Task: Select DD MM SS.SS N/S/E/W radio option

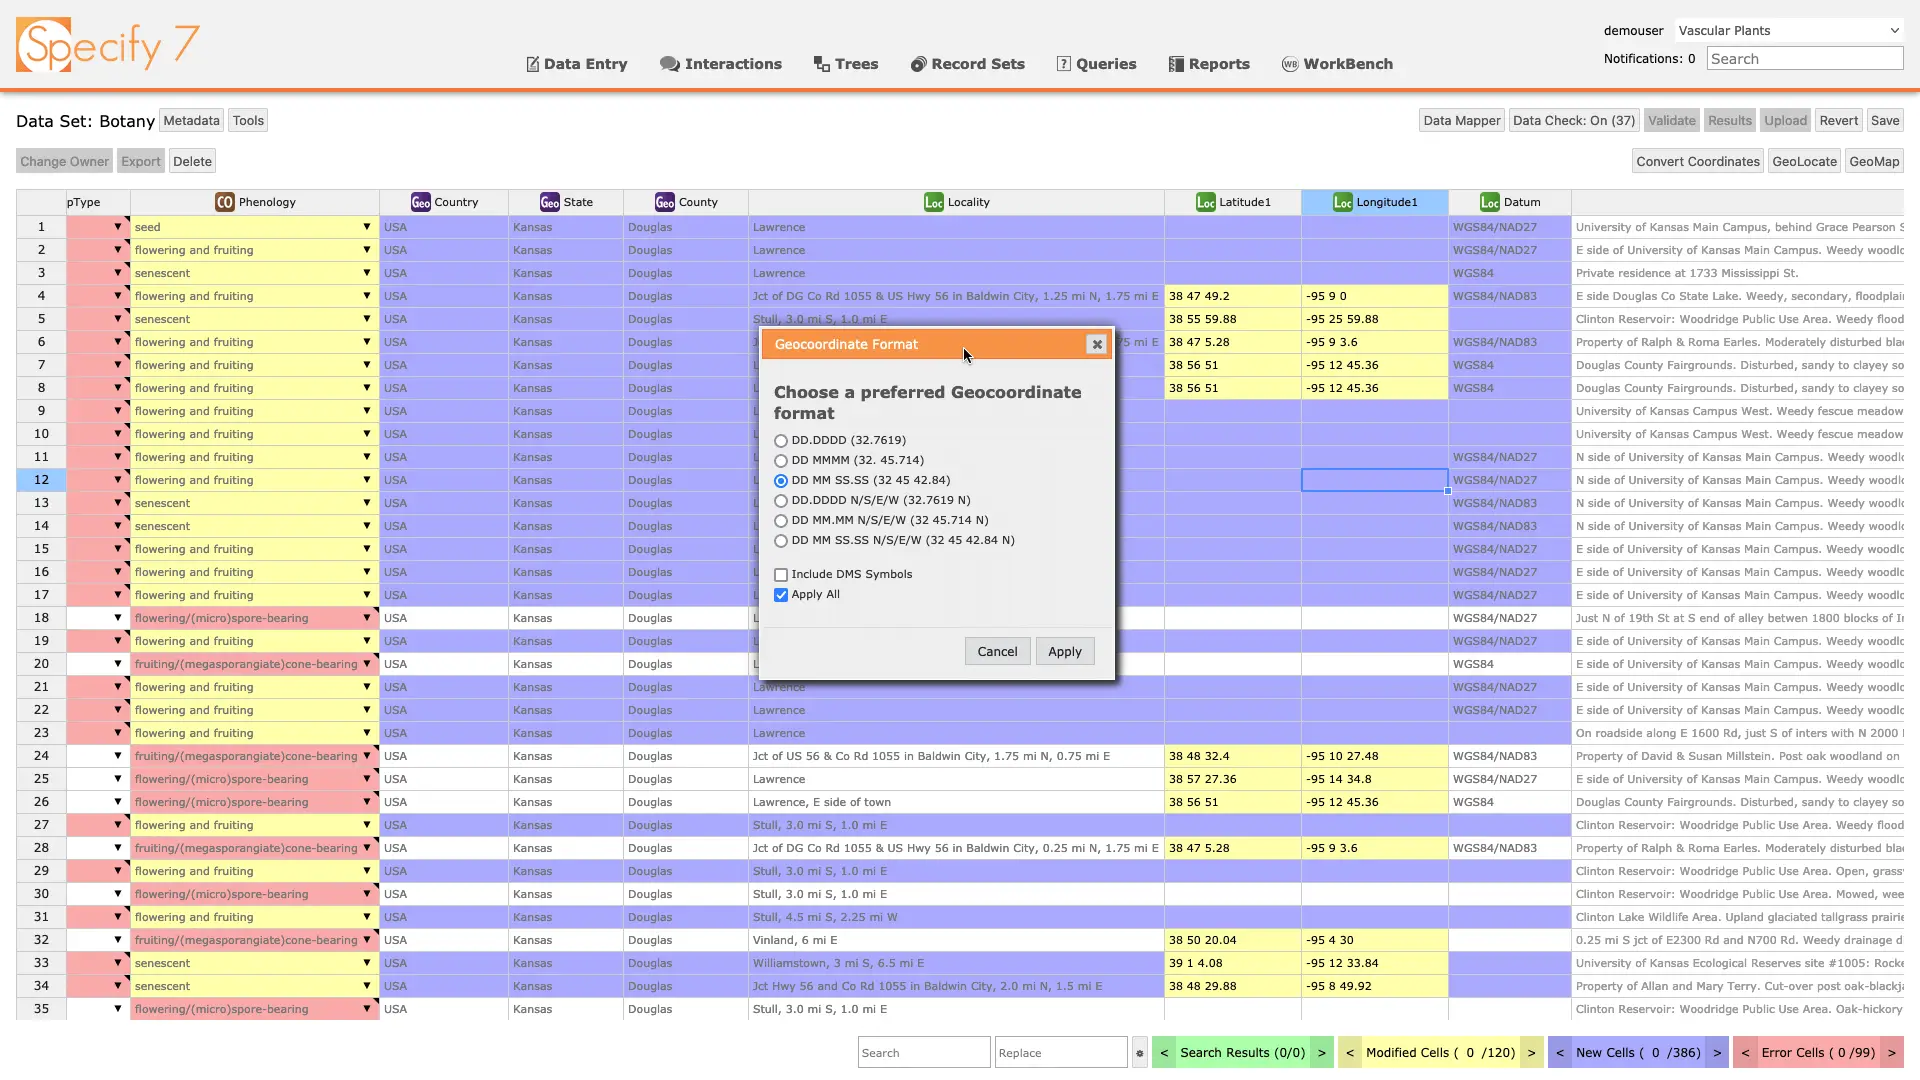Action: (x=781, y=541)
